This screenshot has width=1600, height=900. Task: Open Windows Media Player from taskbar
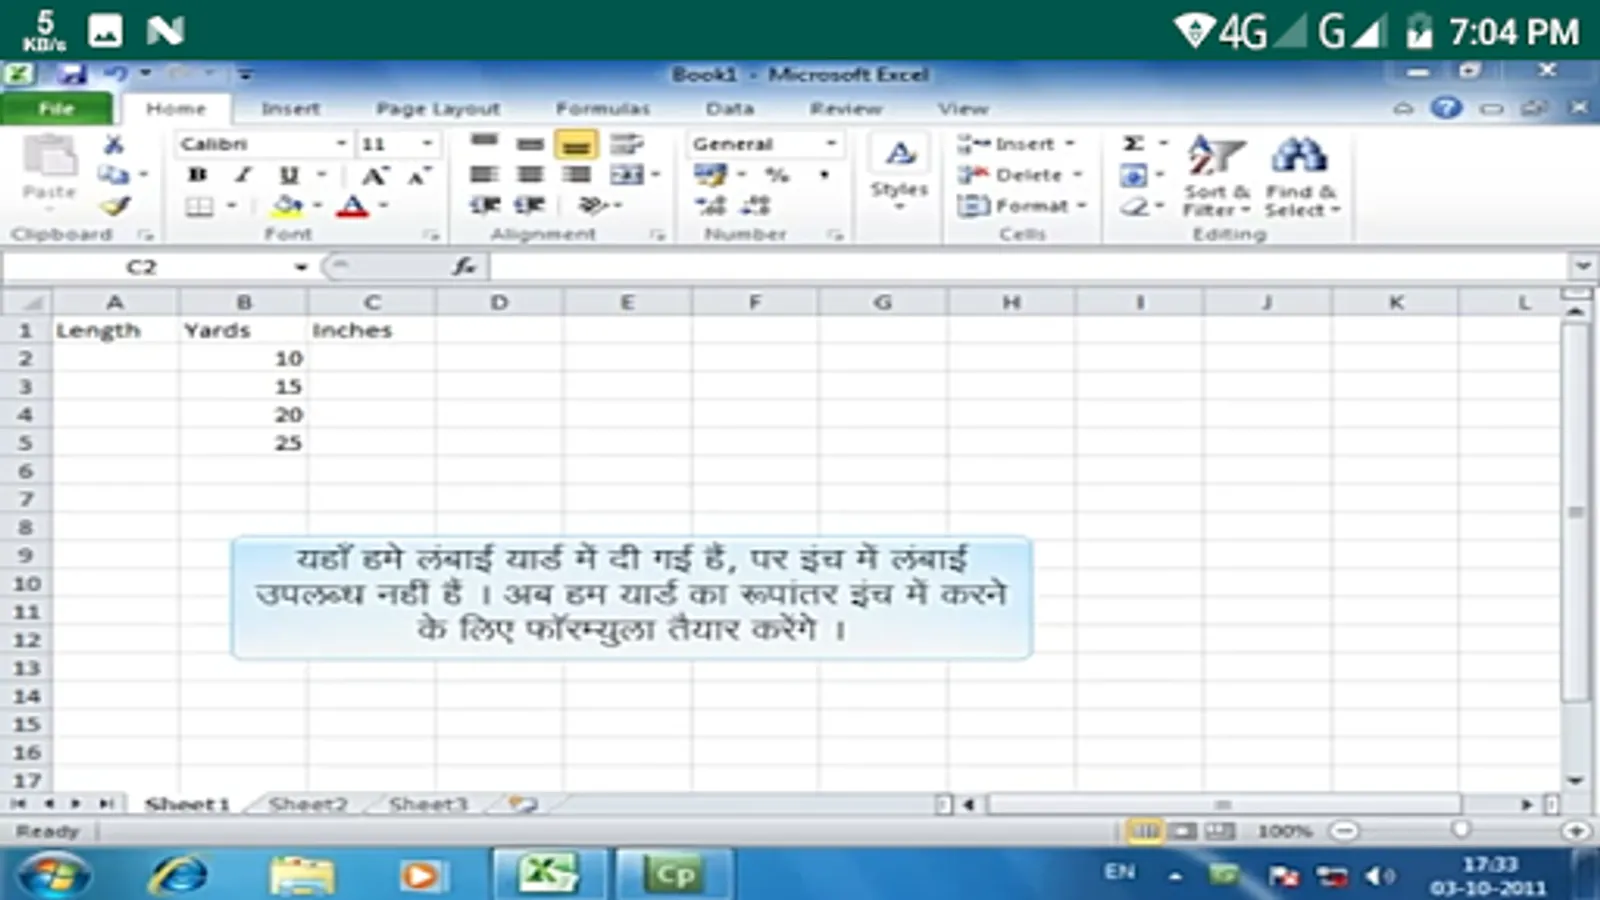pyautogui.click(x=420, y=876)
